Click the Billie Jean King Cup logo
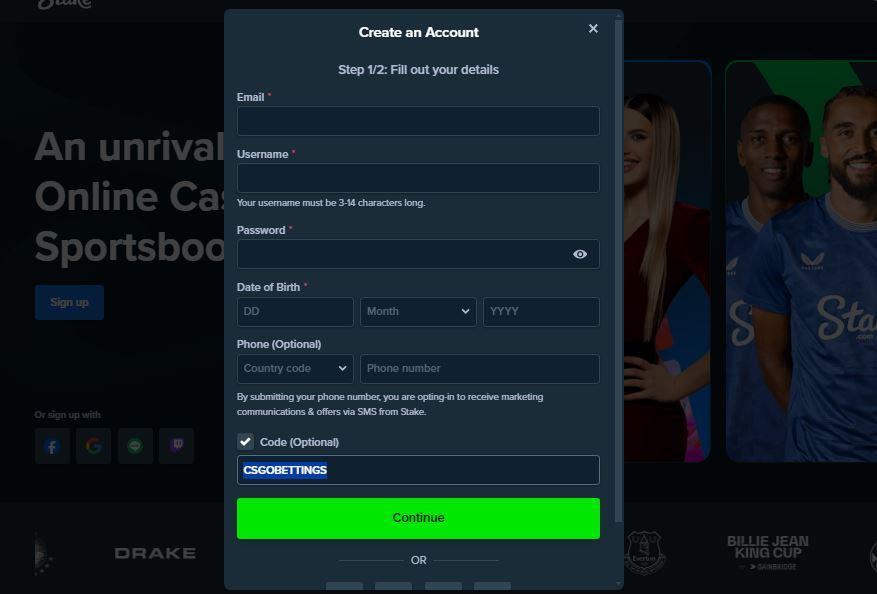 [767, 553]
